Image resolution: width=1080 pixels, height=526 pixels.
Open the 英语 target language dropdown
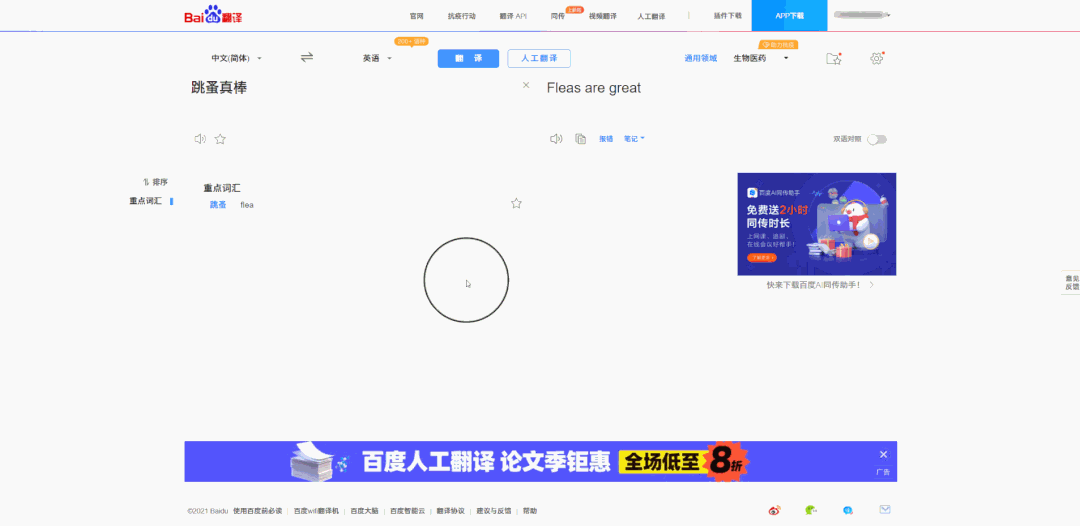tap(377, 59)
